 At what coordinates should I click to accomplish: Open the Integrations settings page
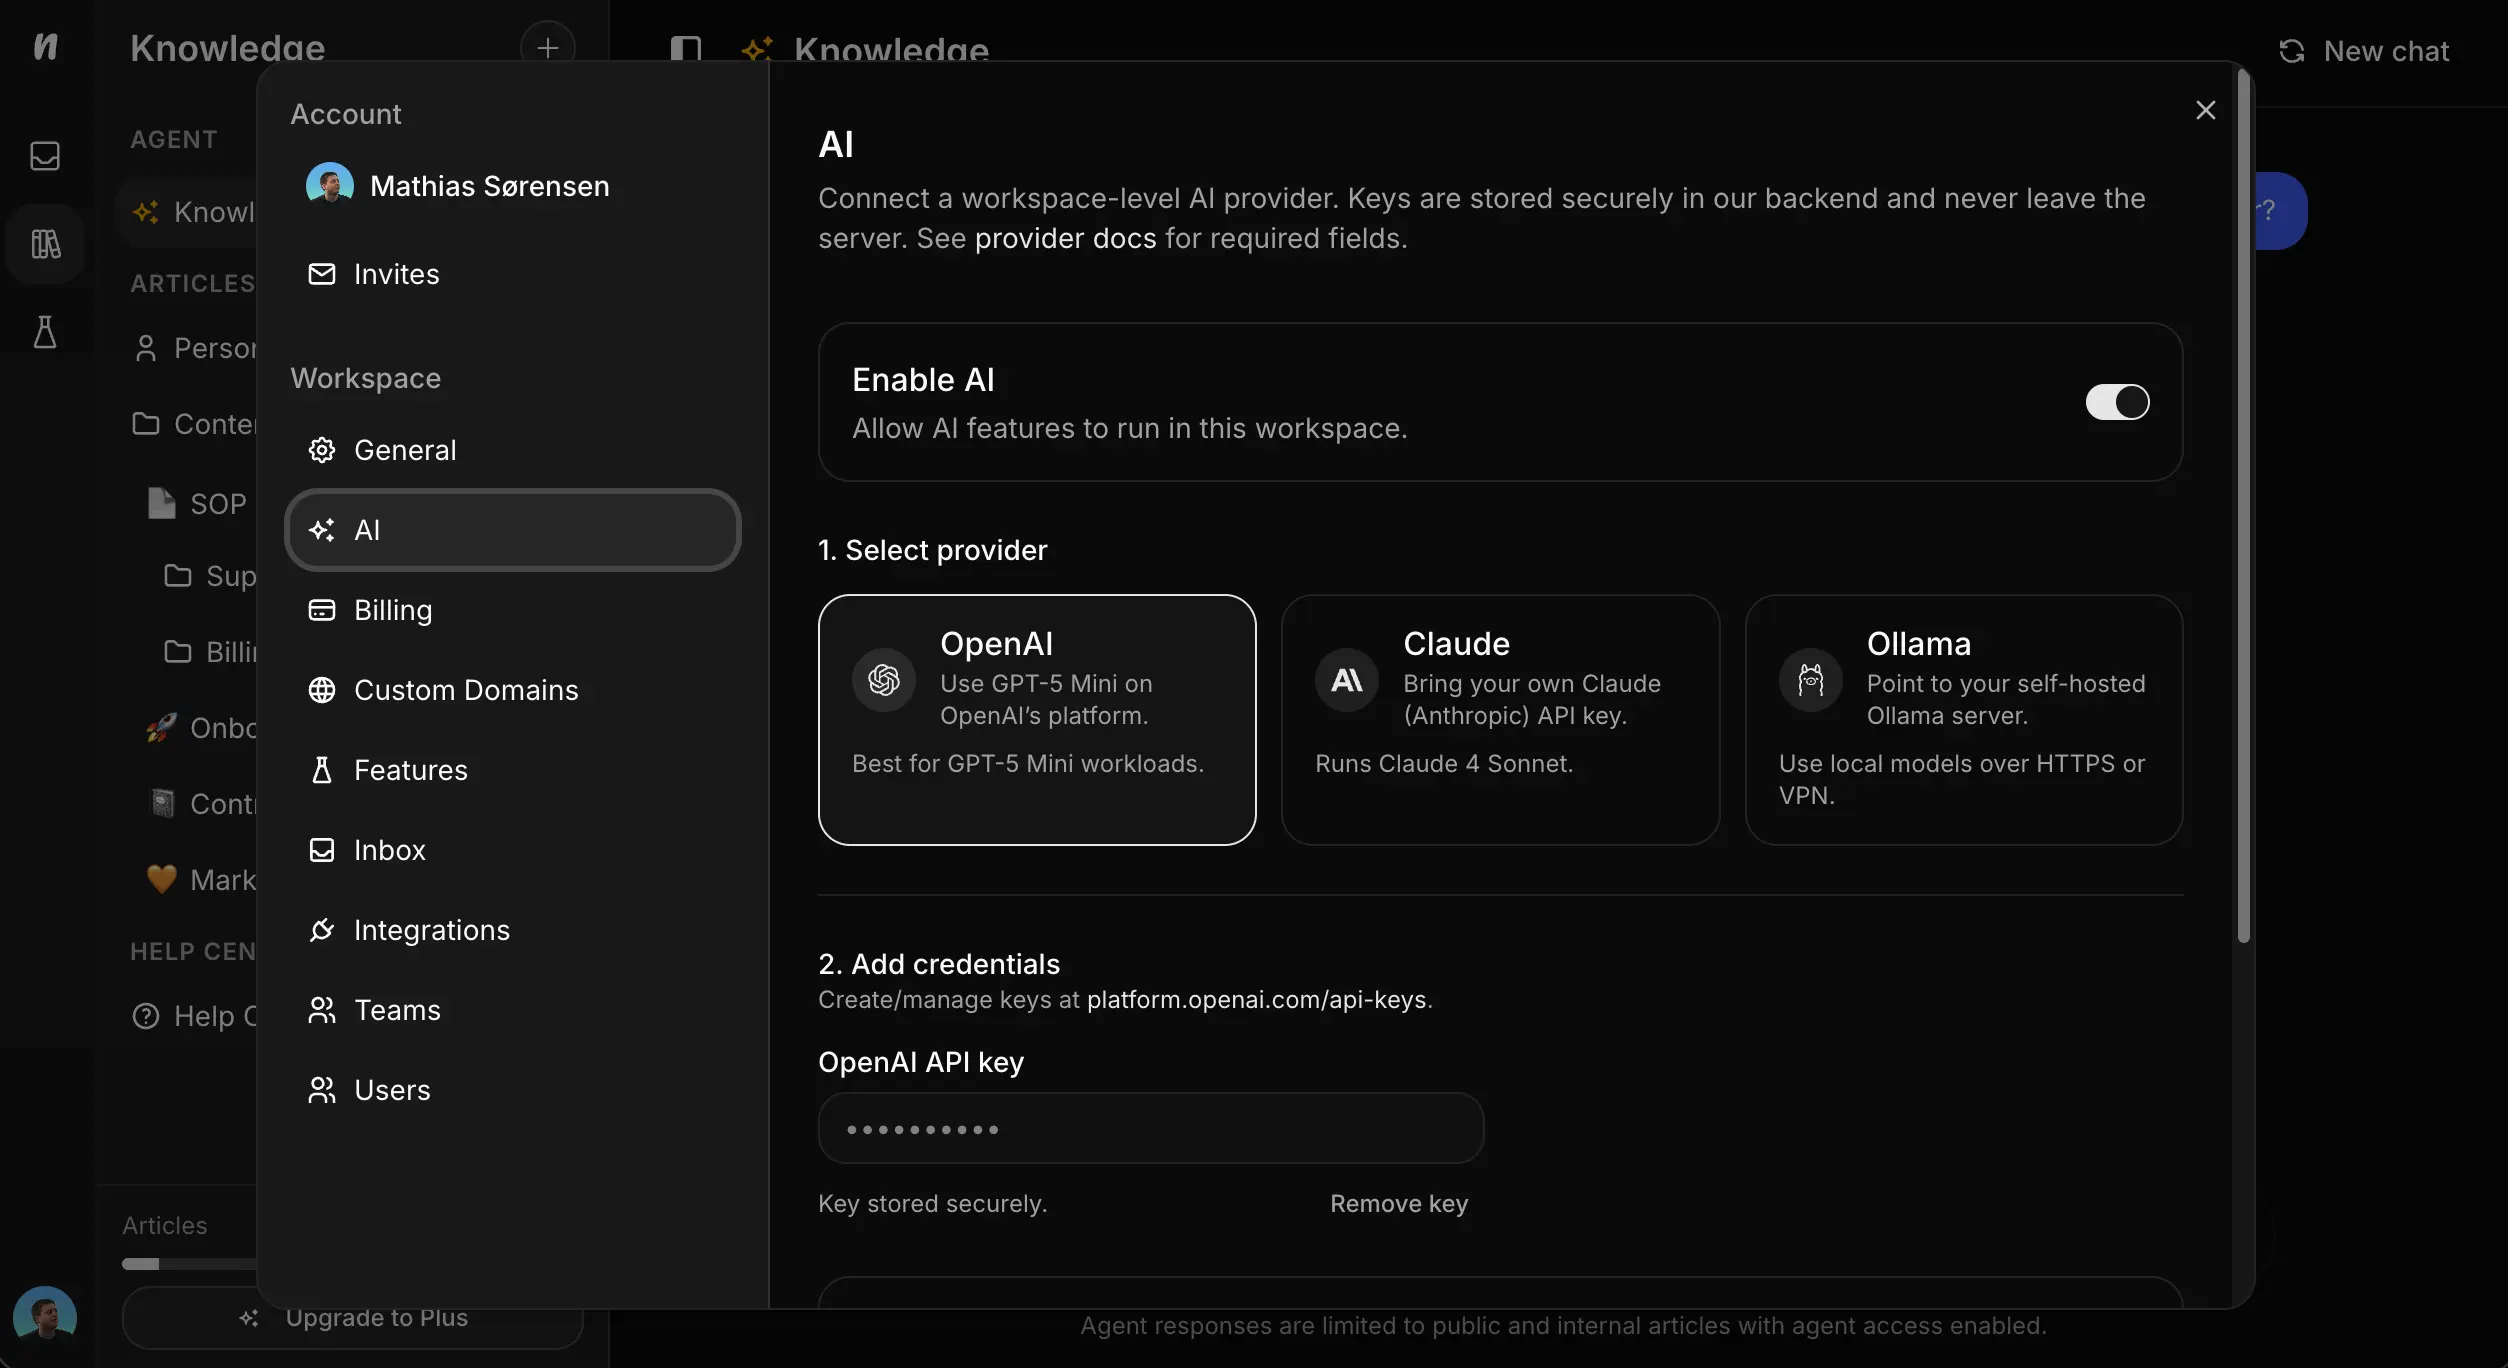pyautogui.click(x=432, y=930)
